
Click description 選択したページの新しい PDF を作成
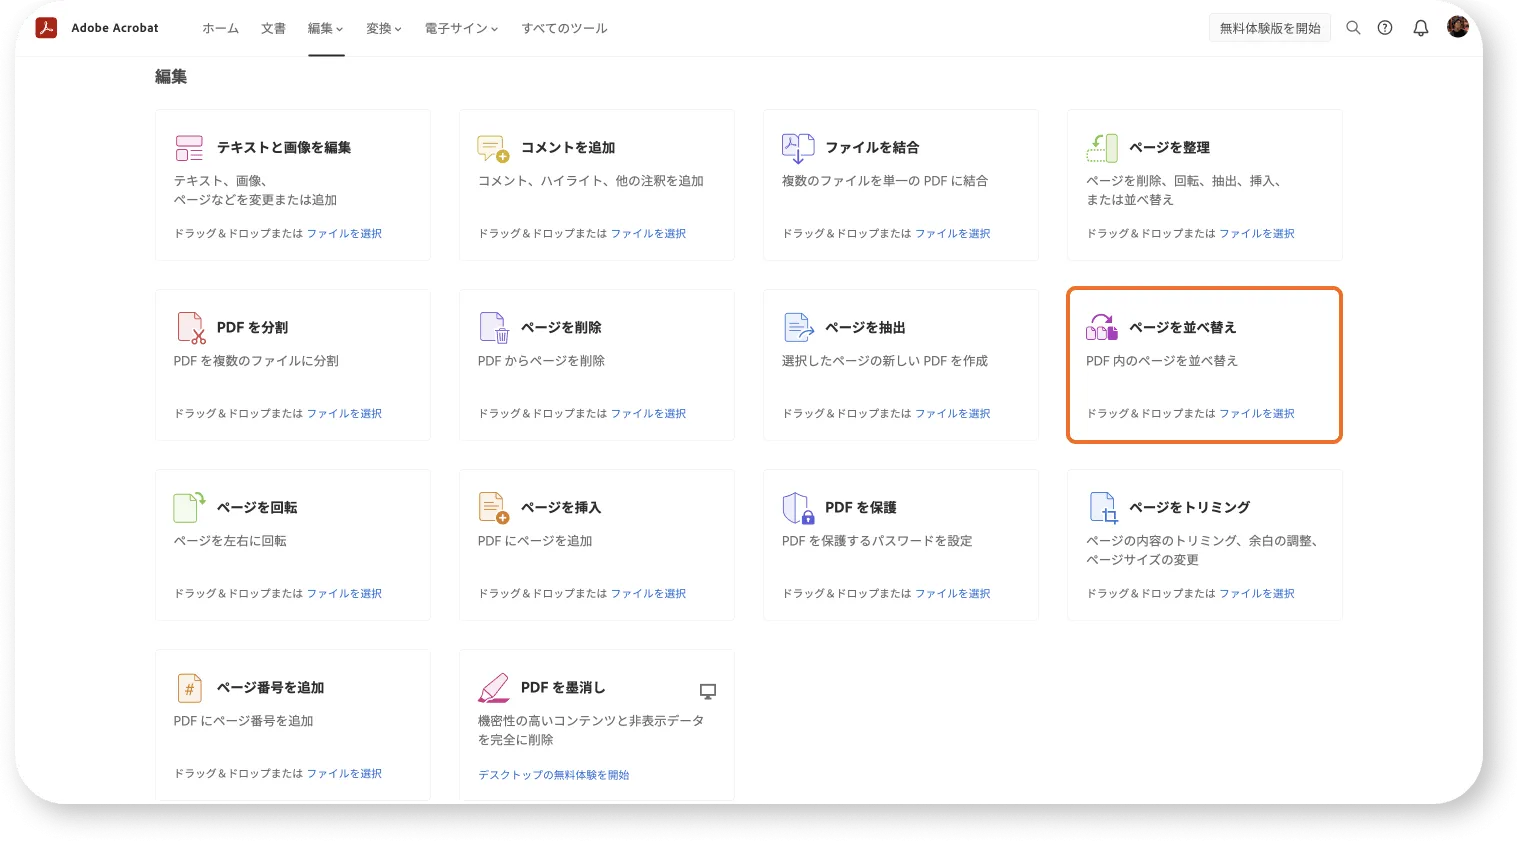[x=885, y=361]
